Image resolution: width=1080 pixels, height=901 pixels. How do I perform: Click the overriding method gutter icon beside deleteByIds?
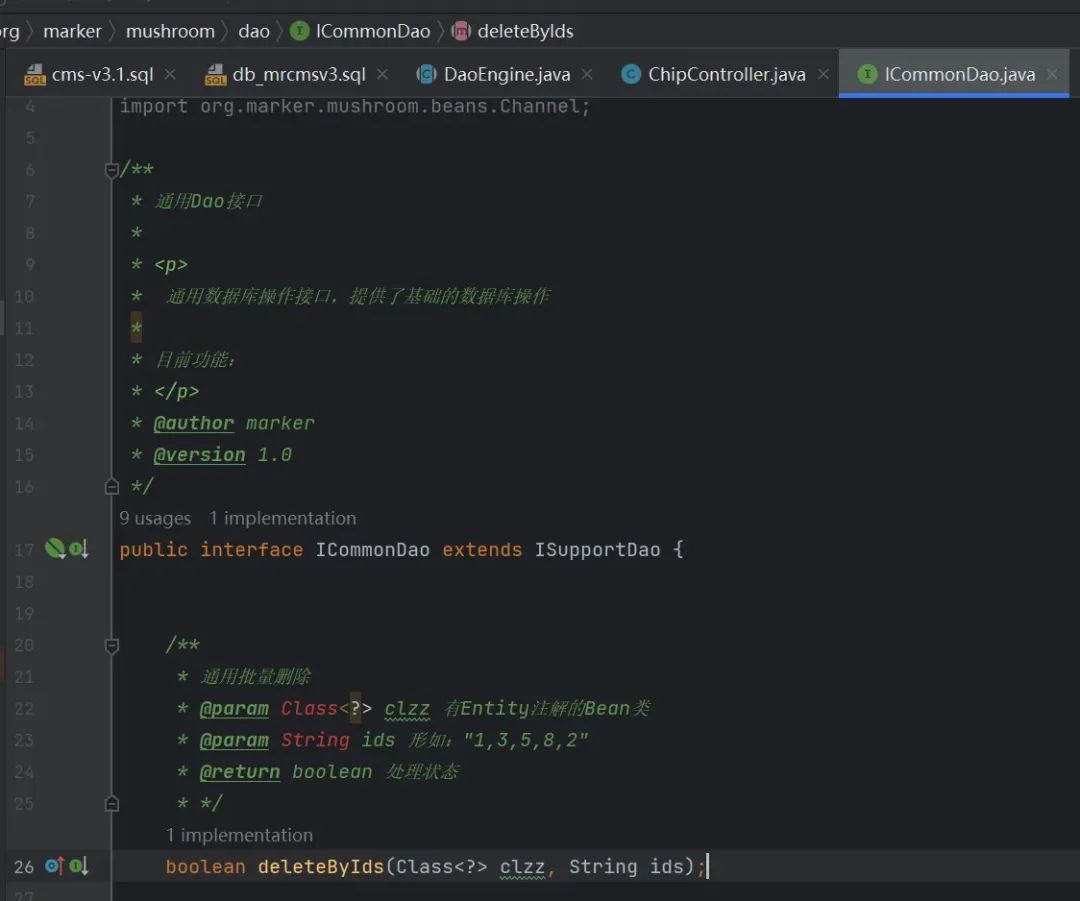(54, 866)
